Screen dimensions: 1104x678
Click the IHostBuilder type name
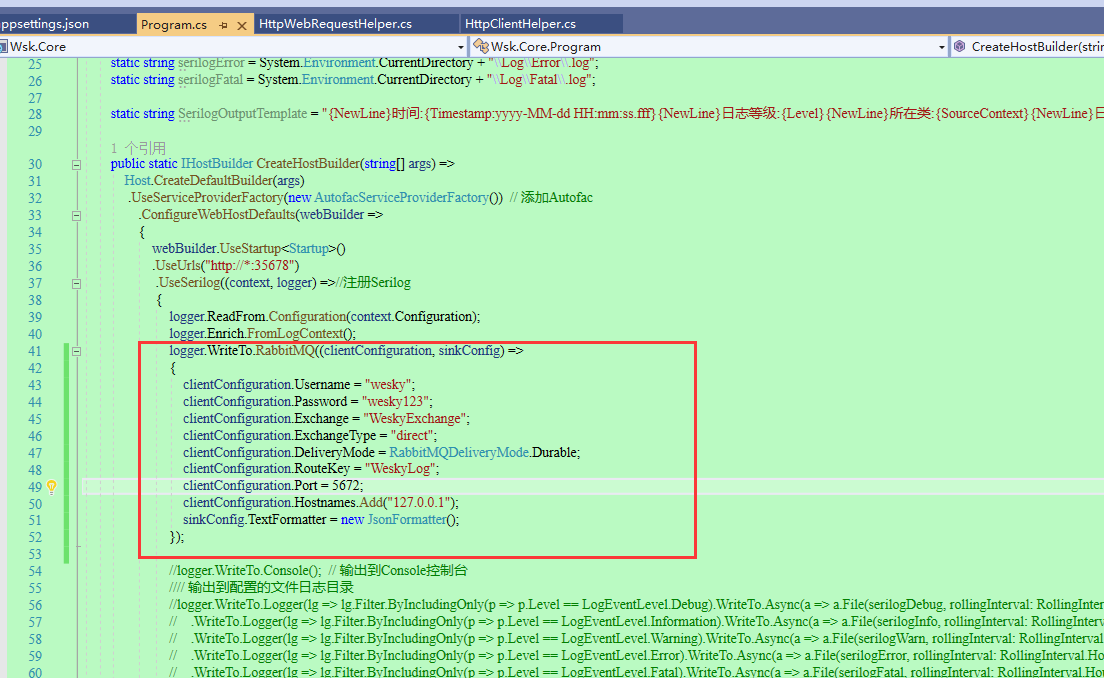(x=217, y=163)
